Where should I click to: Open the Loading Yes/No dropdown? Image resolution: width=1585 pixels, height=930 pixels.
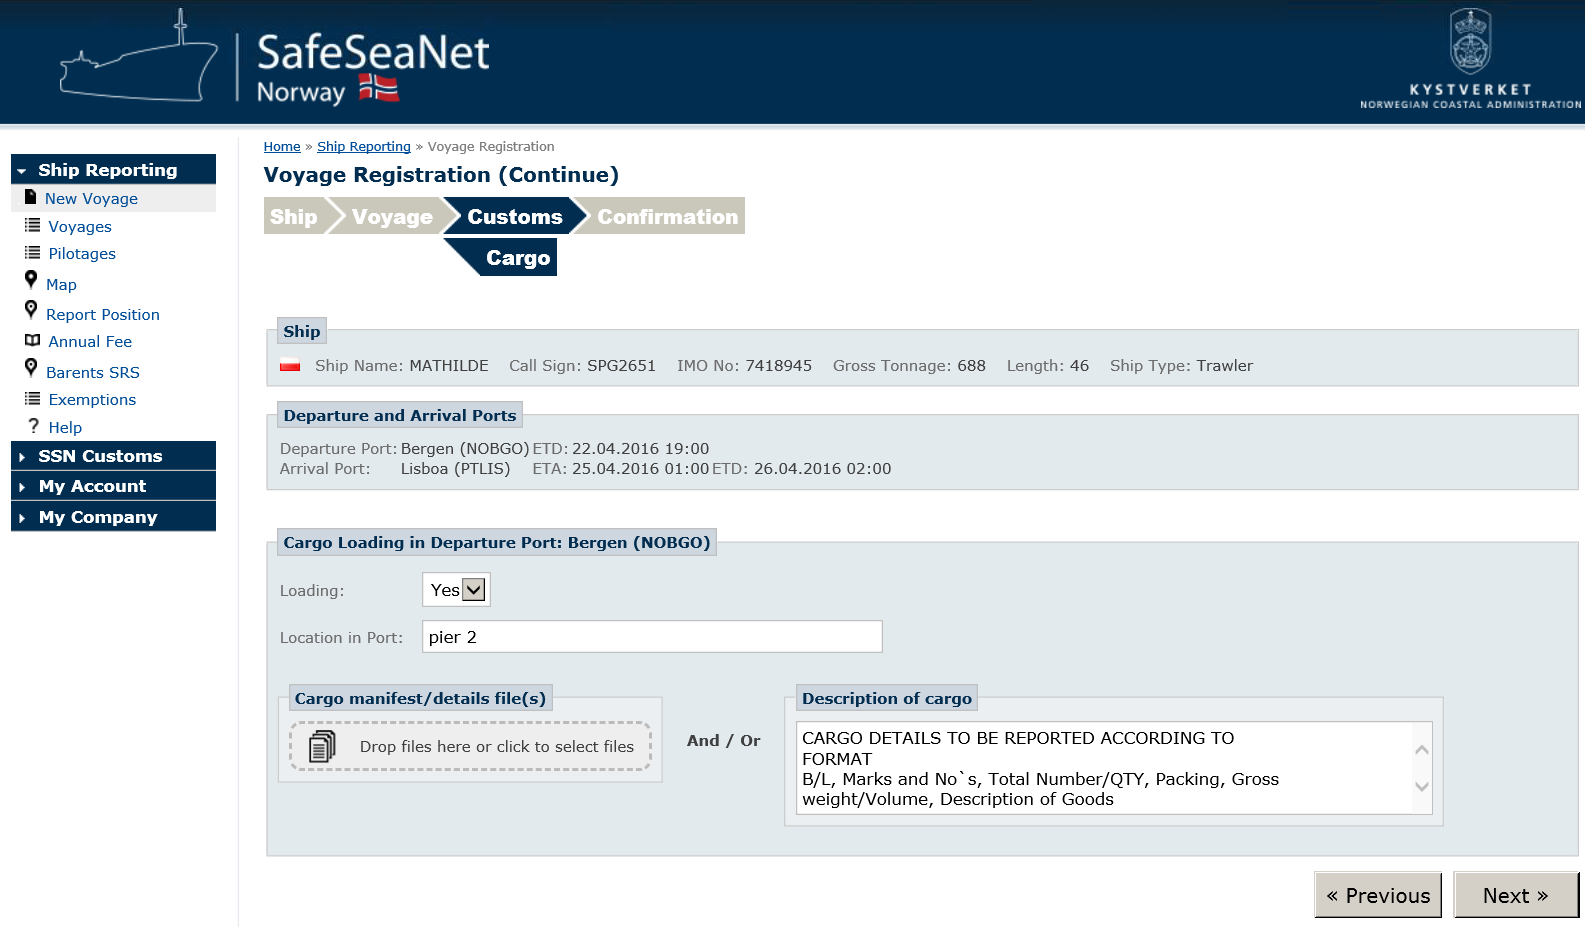[x=456, y=590]
